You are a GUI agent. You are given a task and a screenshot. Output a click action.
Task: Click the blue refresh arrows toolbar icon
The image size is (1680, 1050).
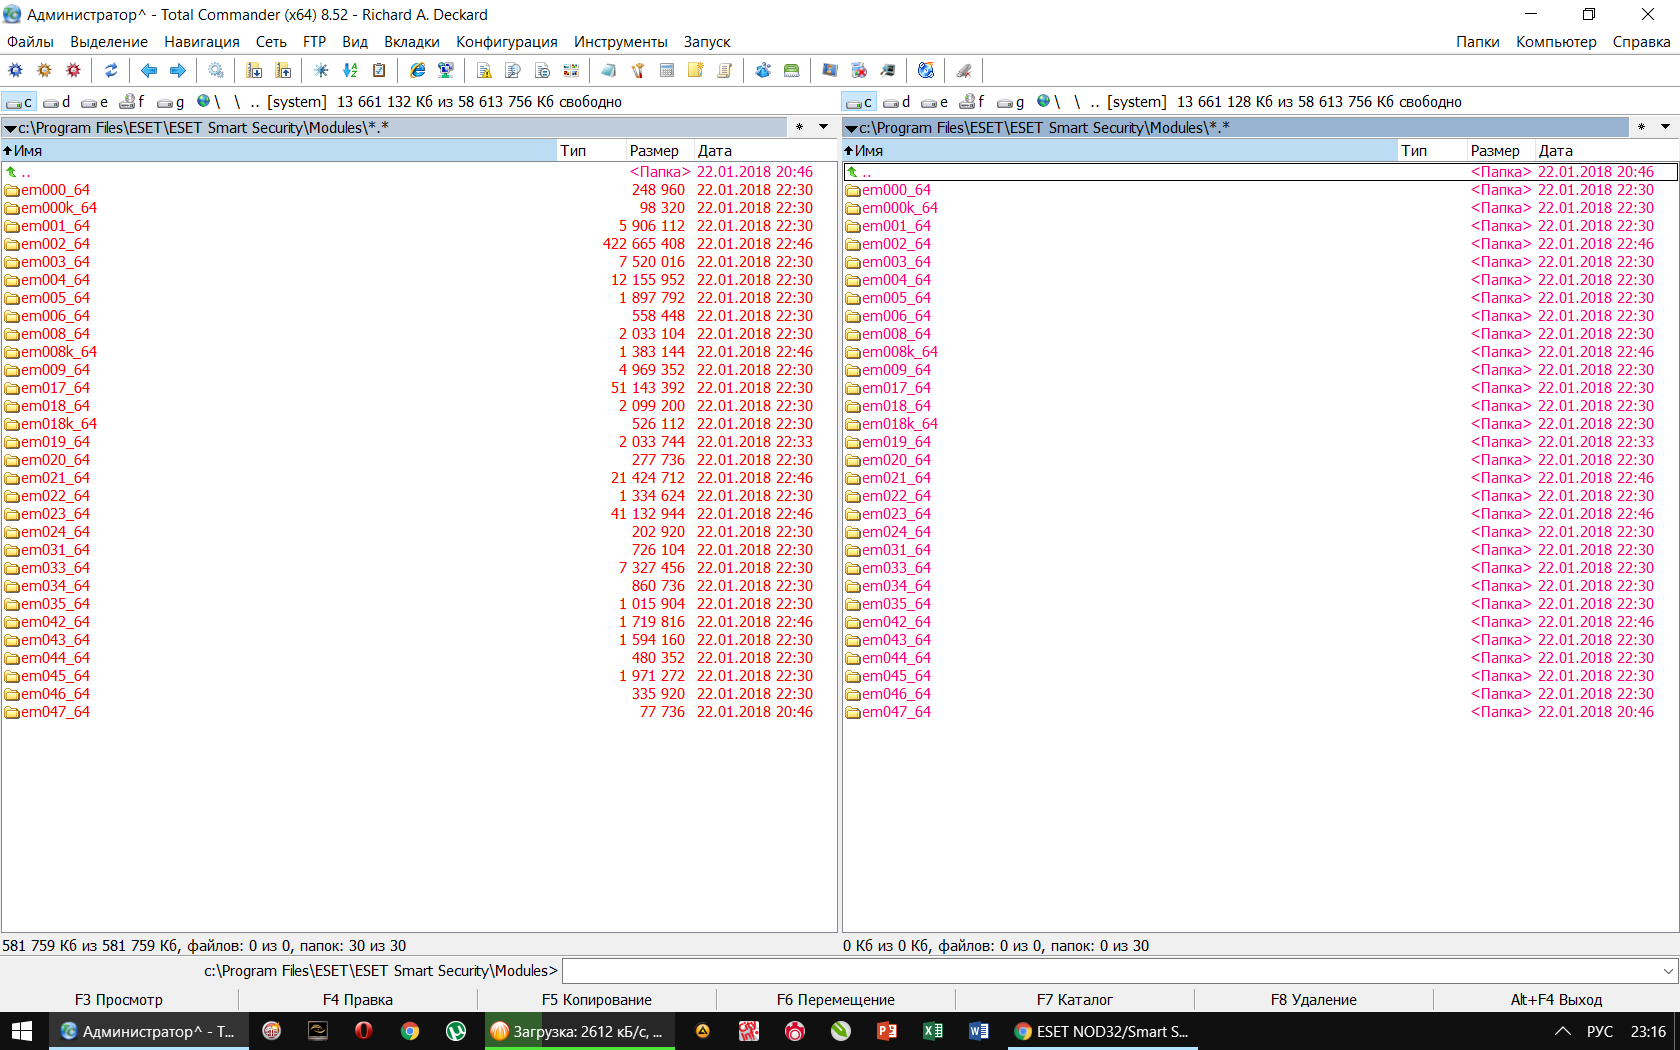point(111,70)
